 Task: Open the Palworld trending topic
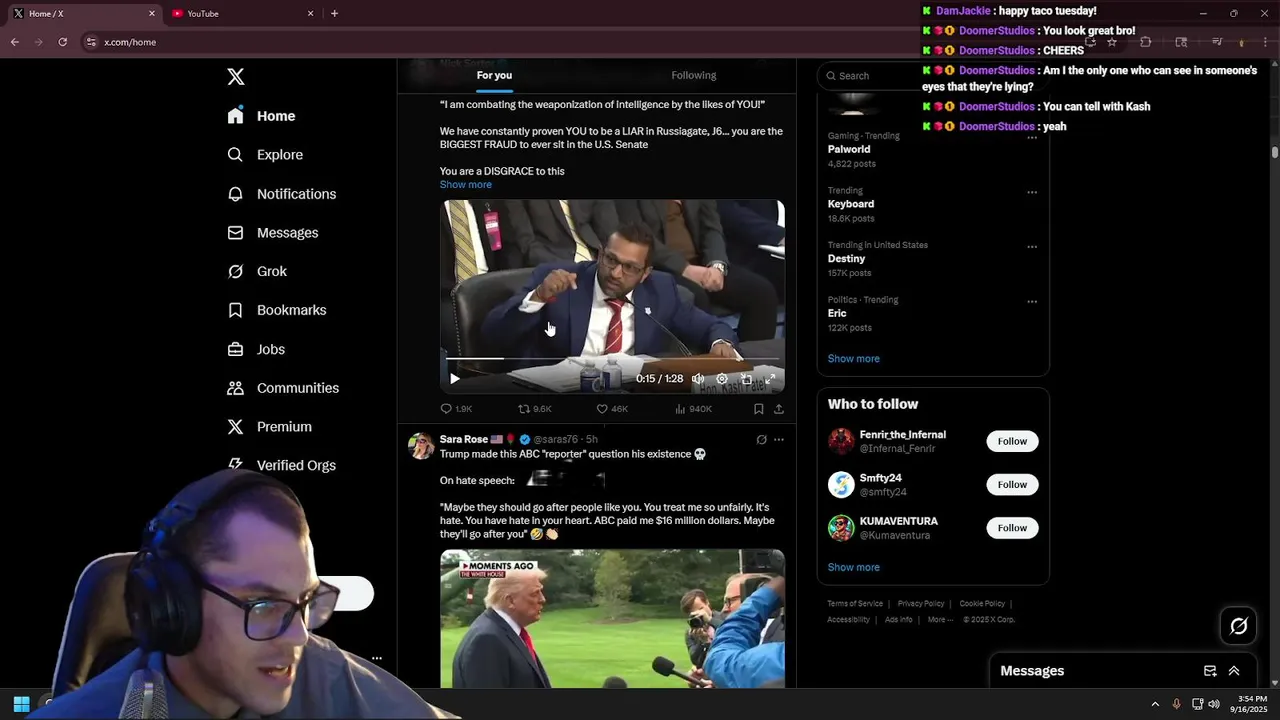pyautogui.click(x=849, y=149)
